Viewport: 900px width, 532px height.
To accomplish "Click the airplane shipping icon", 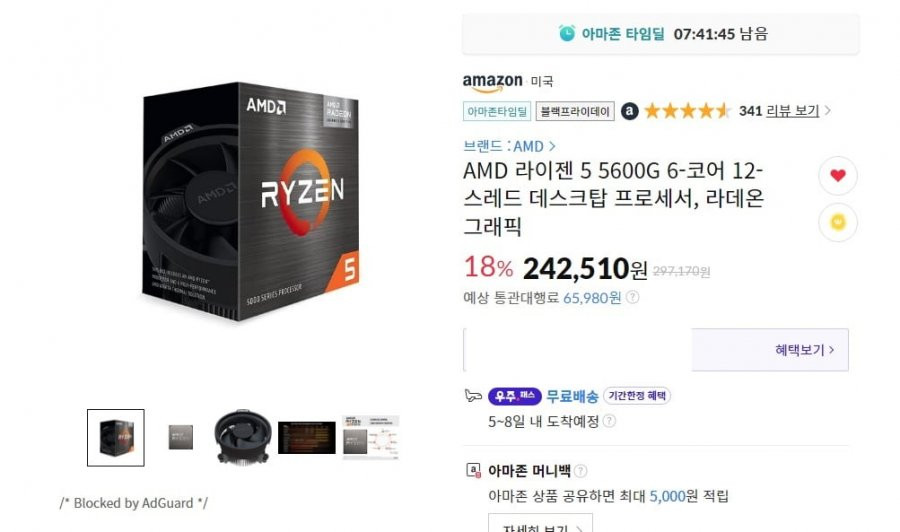I will point(472,395).
